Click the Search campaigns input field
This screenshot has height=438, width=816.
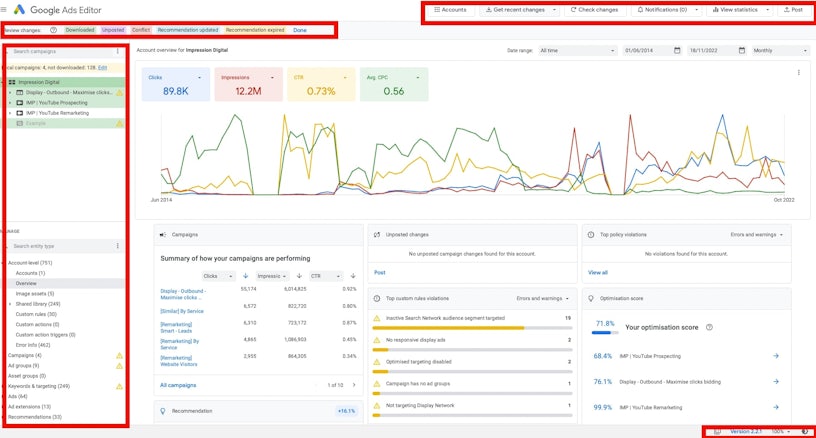60,50
